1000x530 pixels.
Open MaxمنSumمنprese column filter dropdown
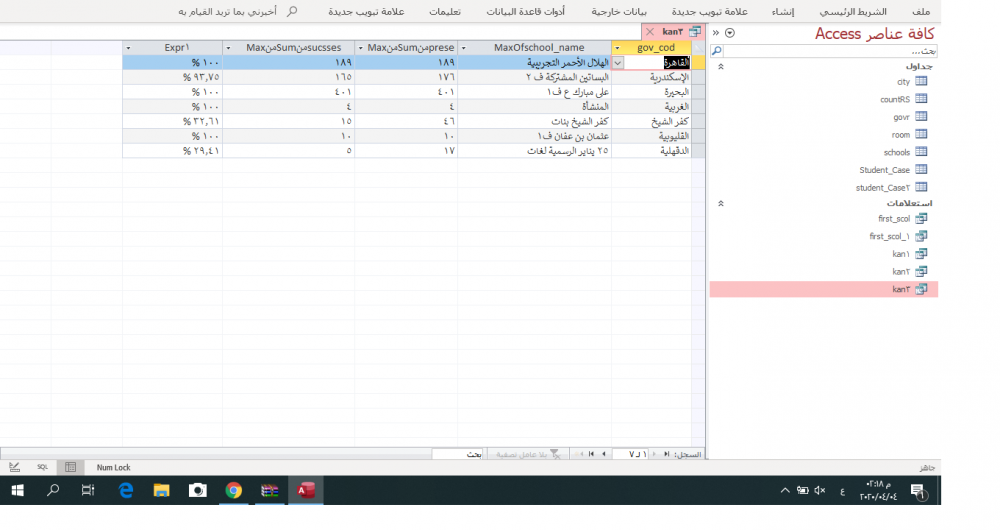pos(361,48)
